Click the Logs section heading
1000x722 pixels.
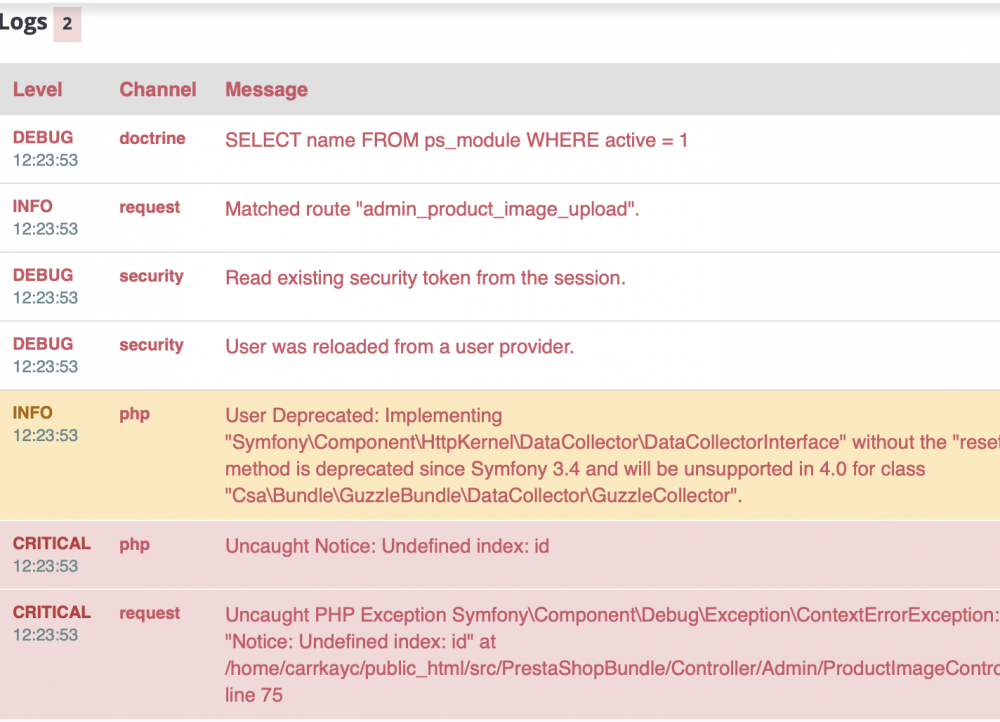pyautogui.click(x=23, y=23)
